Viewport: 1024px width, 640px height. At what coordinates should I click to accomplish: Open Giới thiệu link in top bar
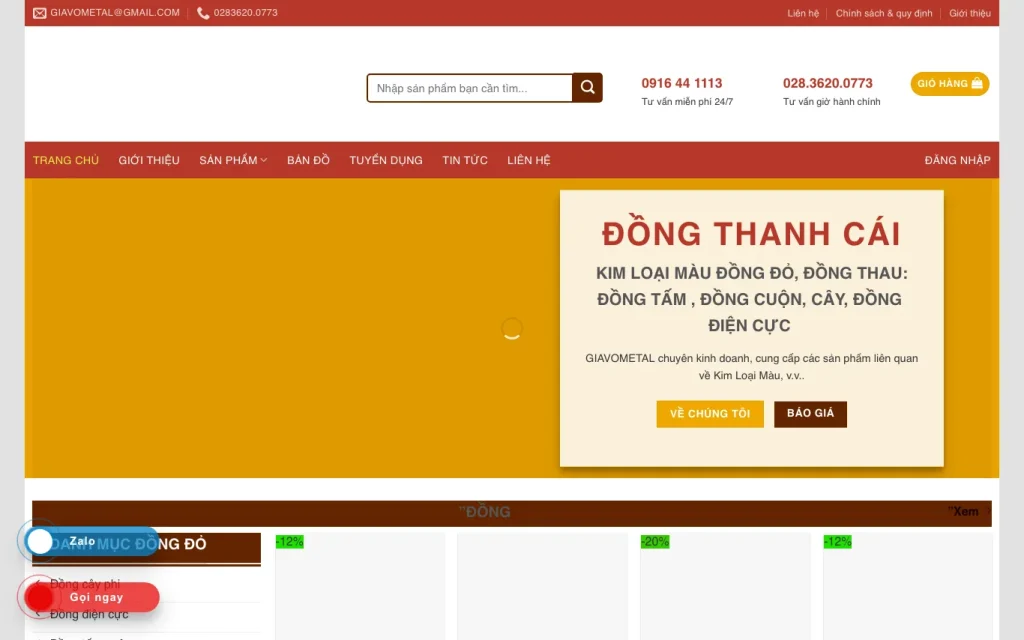(x=970, y=13)
